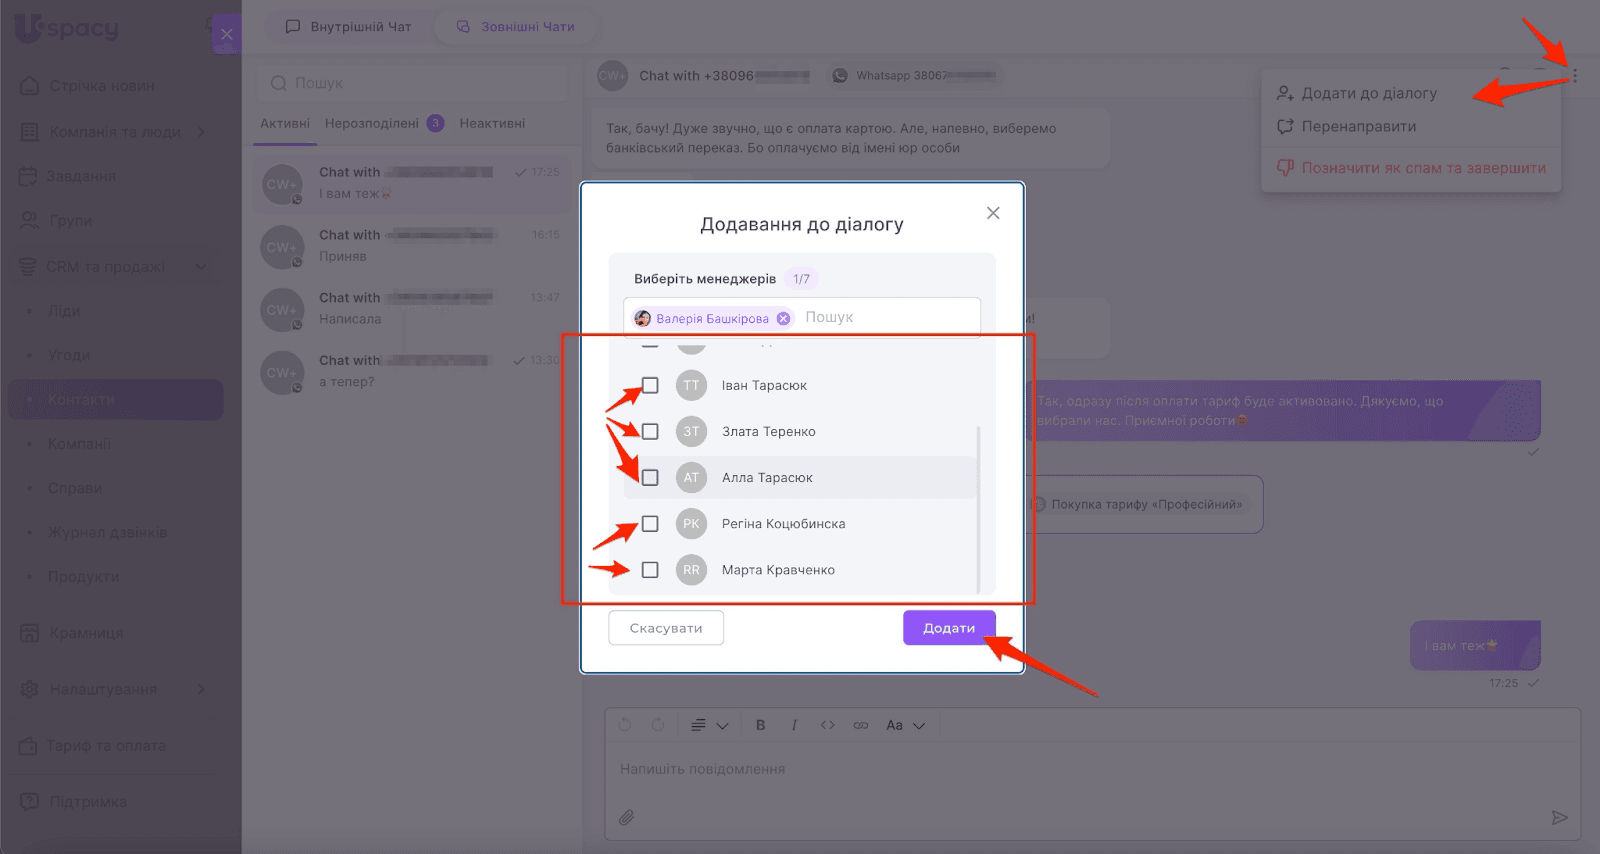Click the code formatting icon
The height and width of the screenshot is (854, 1600).
click(827, 725)
